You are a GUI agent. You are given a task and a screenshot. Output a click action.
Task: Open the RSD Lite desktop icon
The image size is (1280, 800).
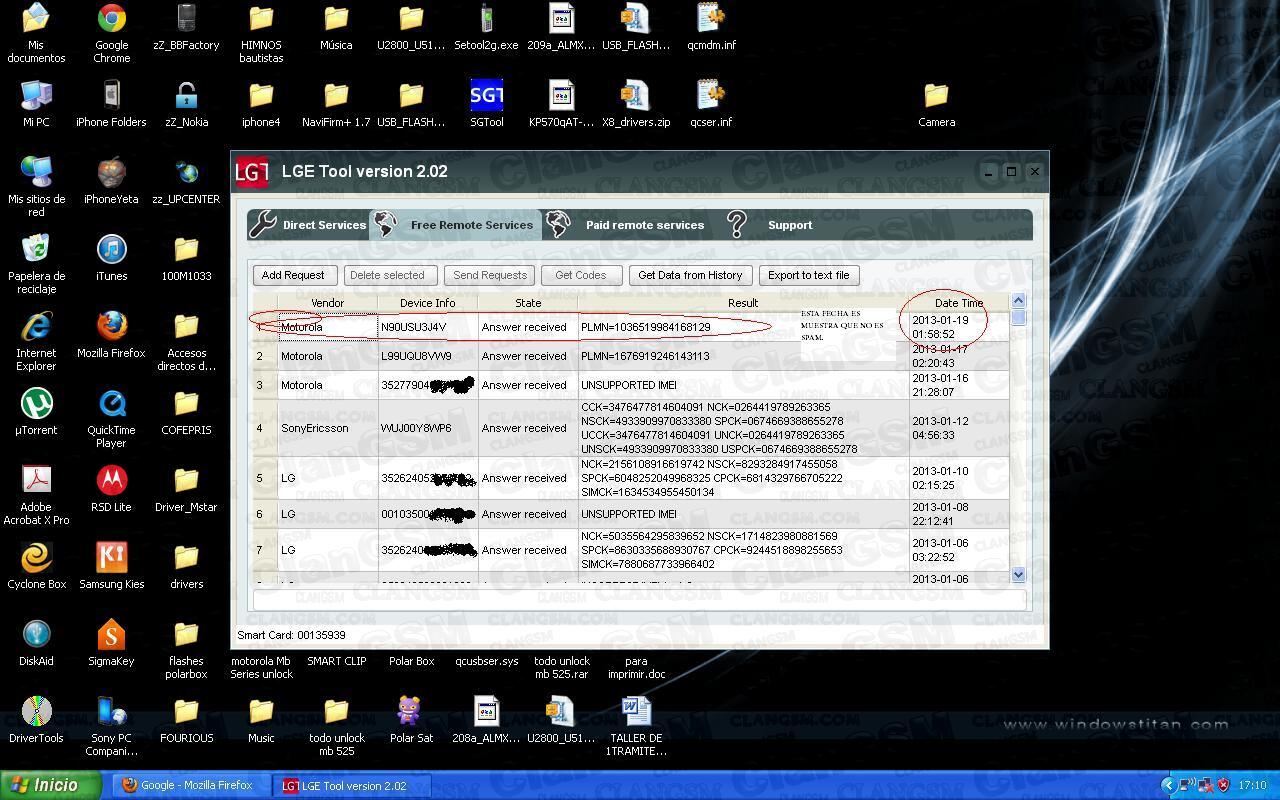point(111,489)
